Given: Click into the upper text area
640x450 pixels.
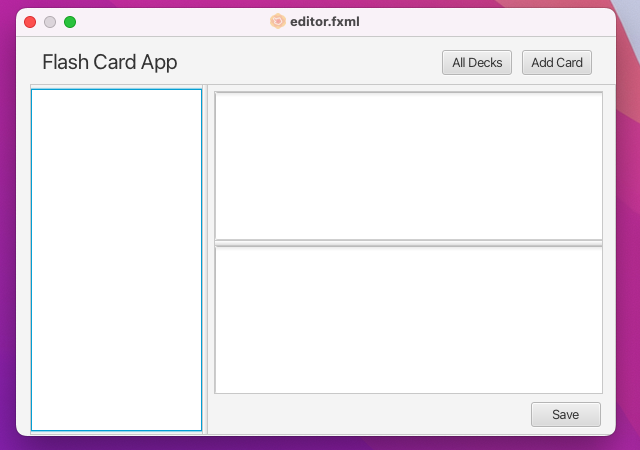Looking at the screenshot, I should point(409,166).
